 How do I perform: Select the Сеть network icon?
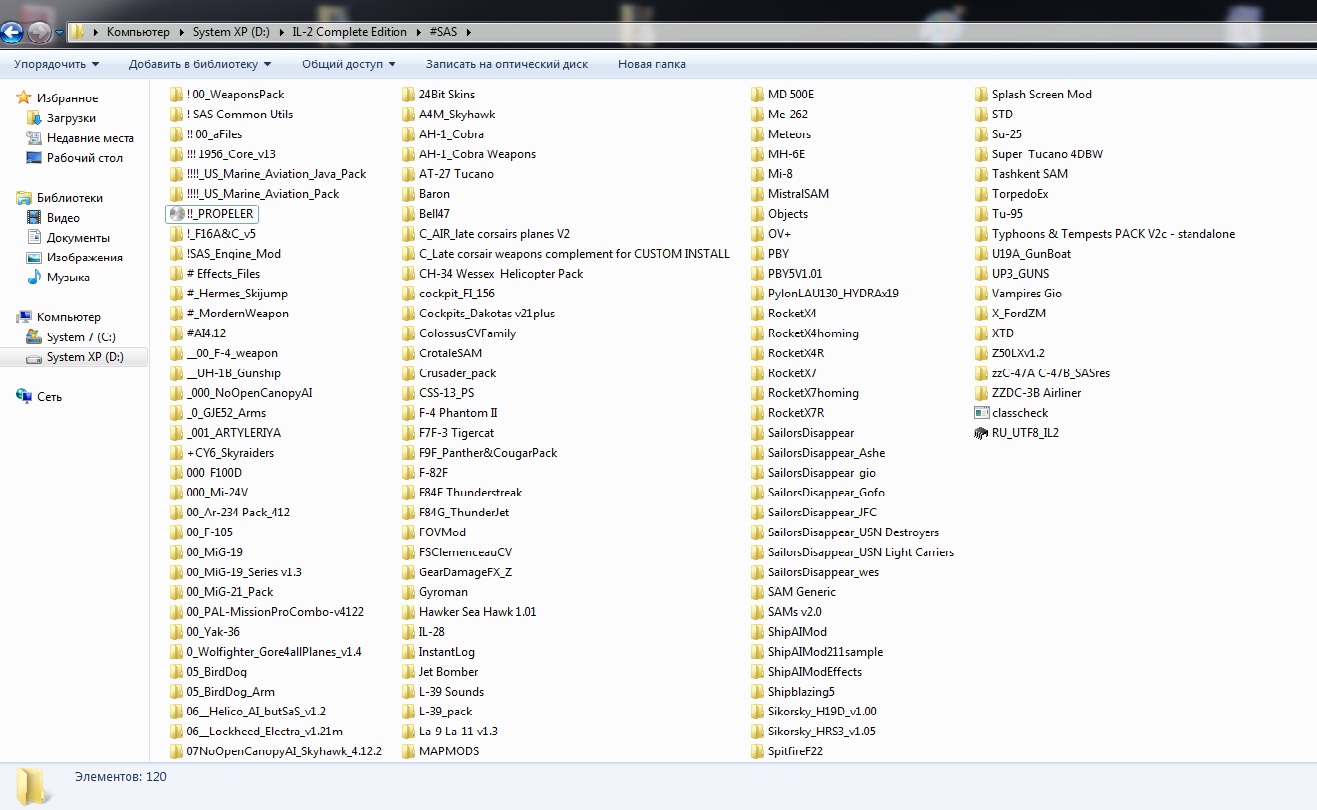coord(24,397)
